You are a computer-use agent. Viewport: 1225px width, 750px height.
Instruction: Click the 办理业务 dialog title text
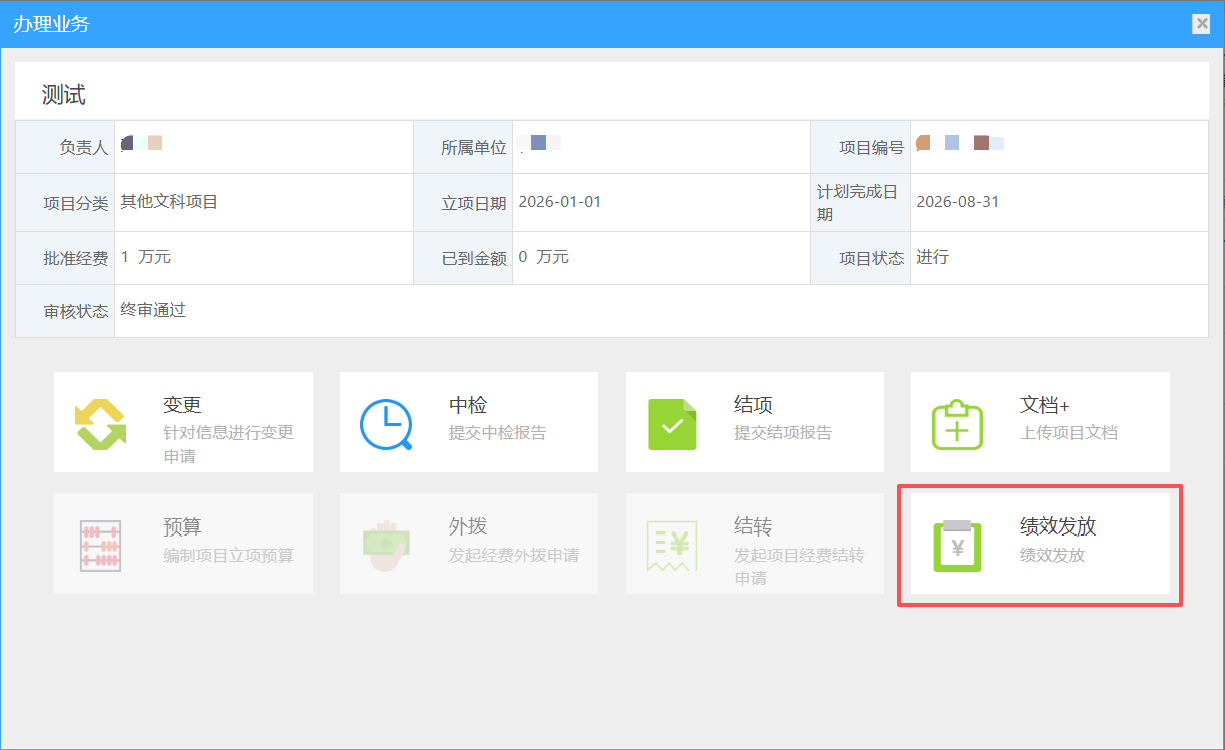pos(51,24)
